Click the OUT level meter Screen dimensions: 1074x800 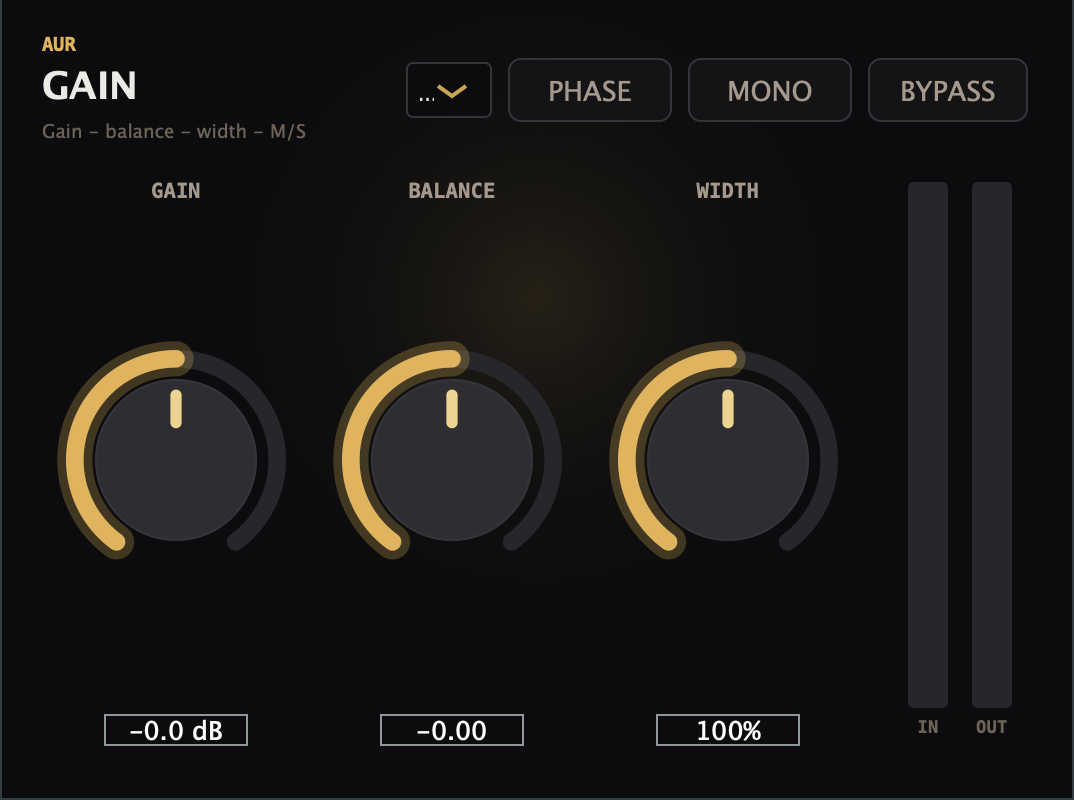(992, 445)
